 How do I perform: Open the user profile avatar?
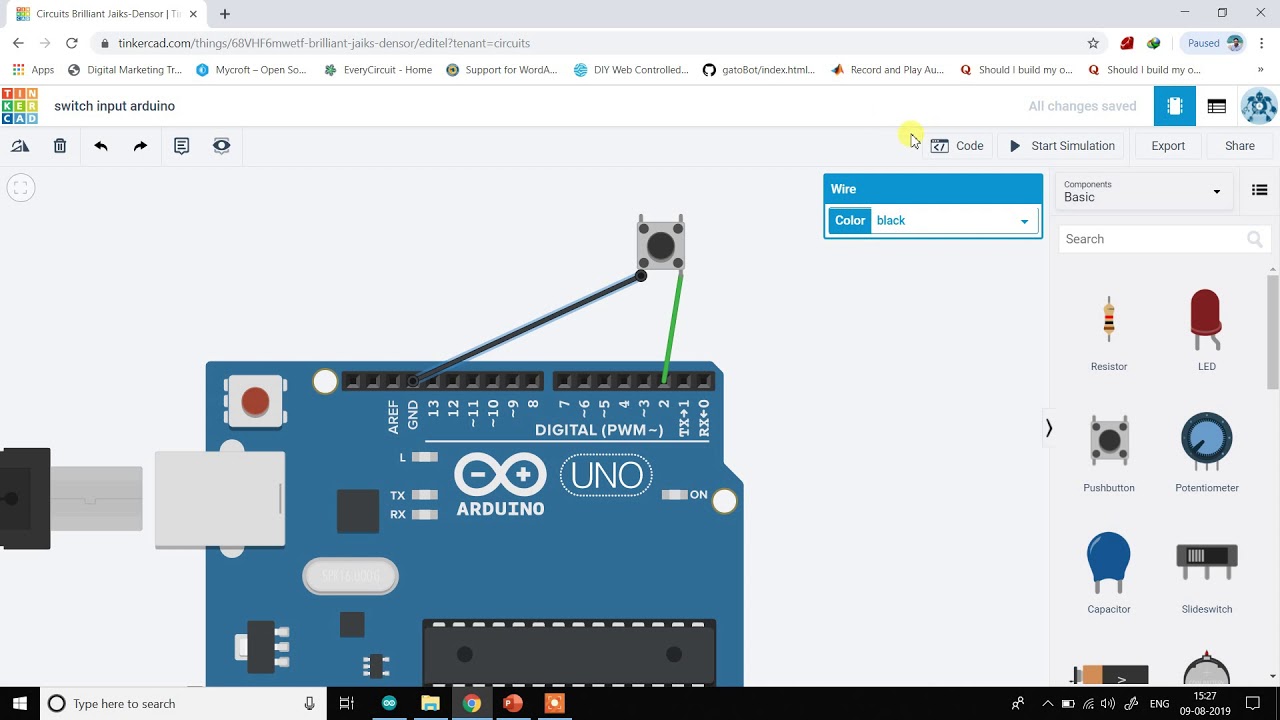[x=1259, y=106]
